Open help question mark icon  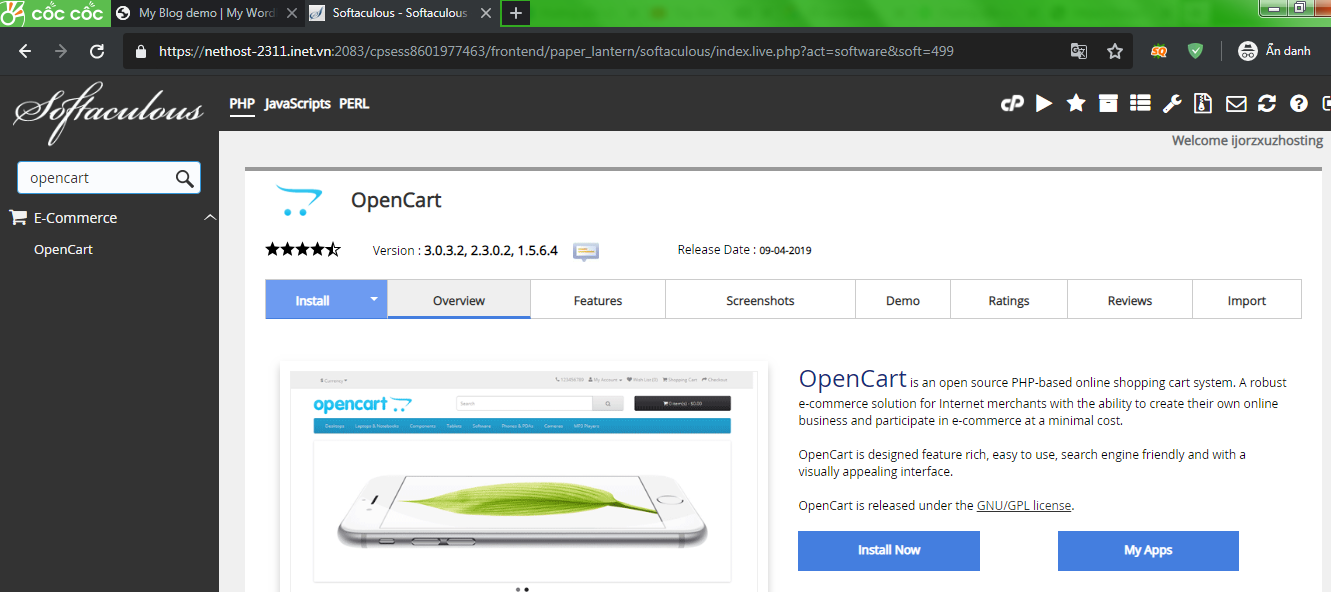pyautogui.click(x=1299, y=103)
